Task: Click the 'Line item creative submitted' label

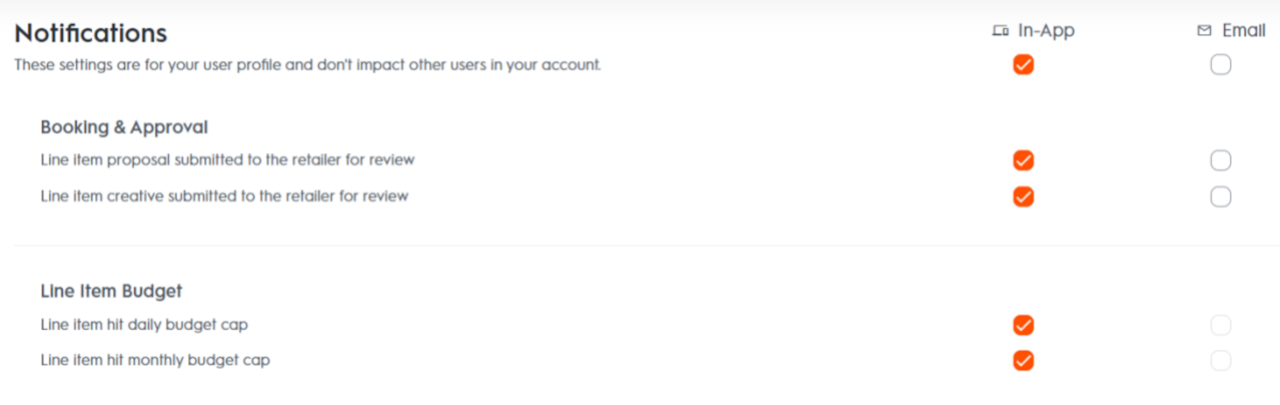Action: [x=224, y=196]
